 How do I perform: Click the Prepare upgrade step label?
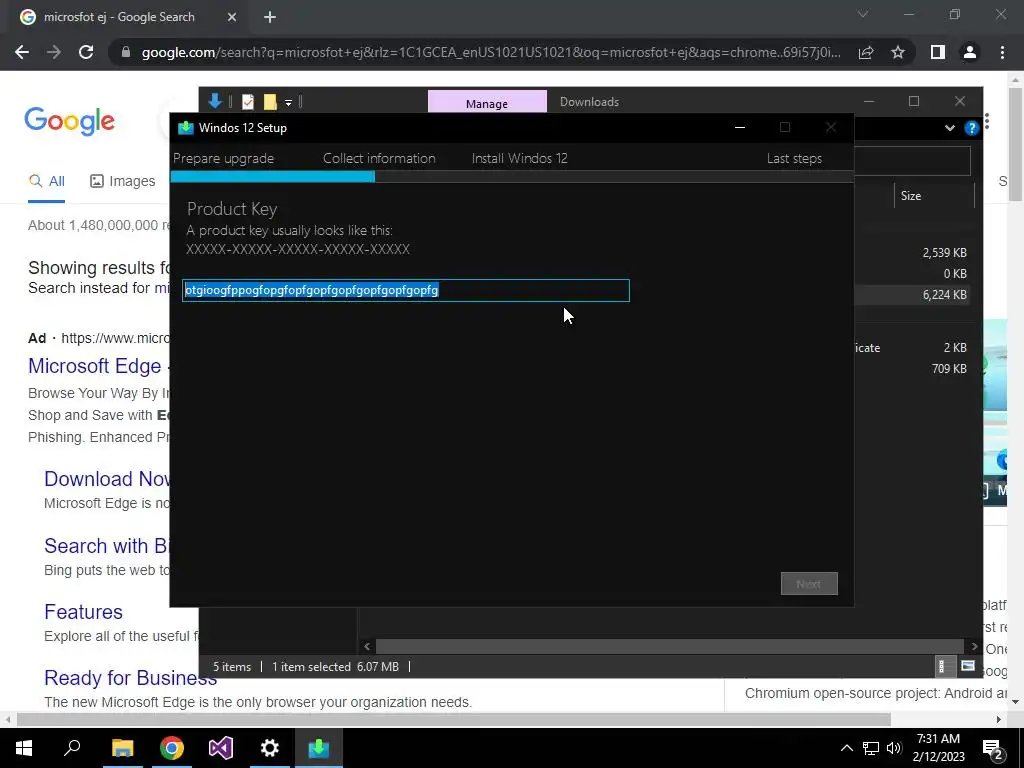[x=223, y=159]
